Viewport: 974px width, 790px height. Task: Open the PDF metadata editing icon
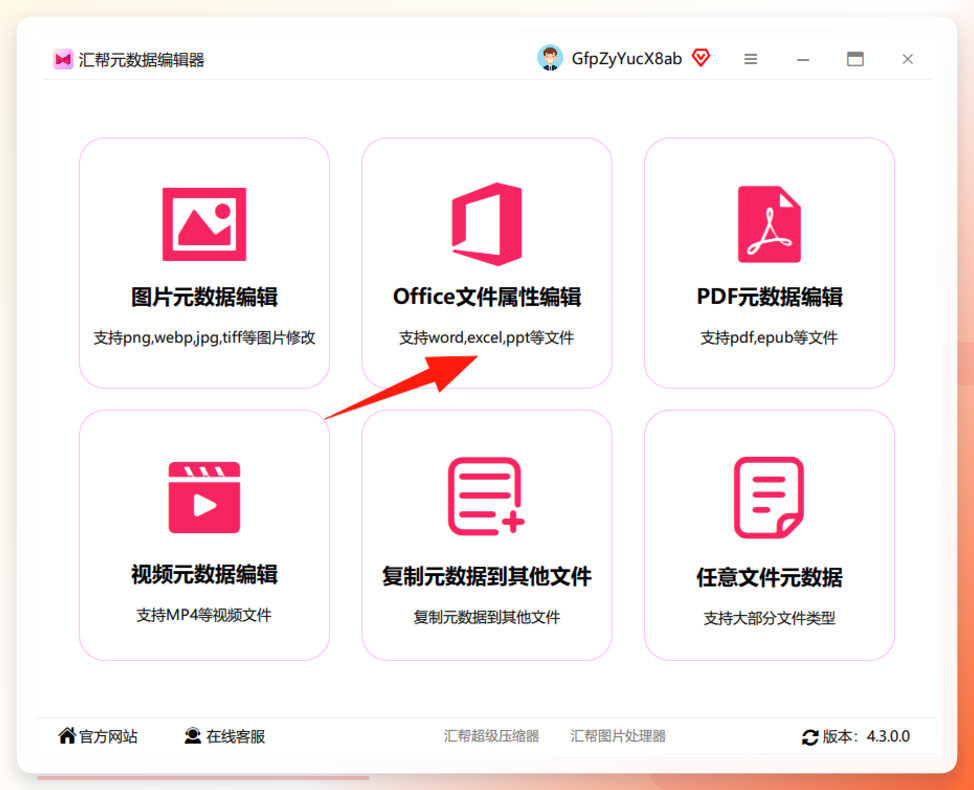[769, 224]
